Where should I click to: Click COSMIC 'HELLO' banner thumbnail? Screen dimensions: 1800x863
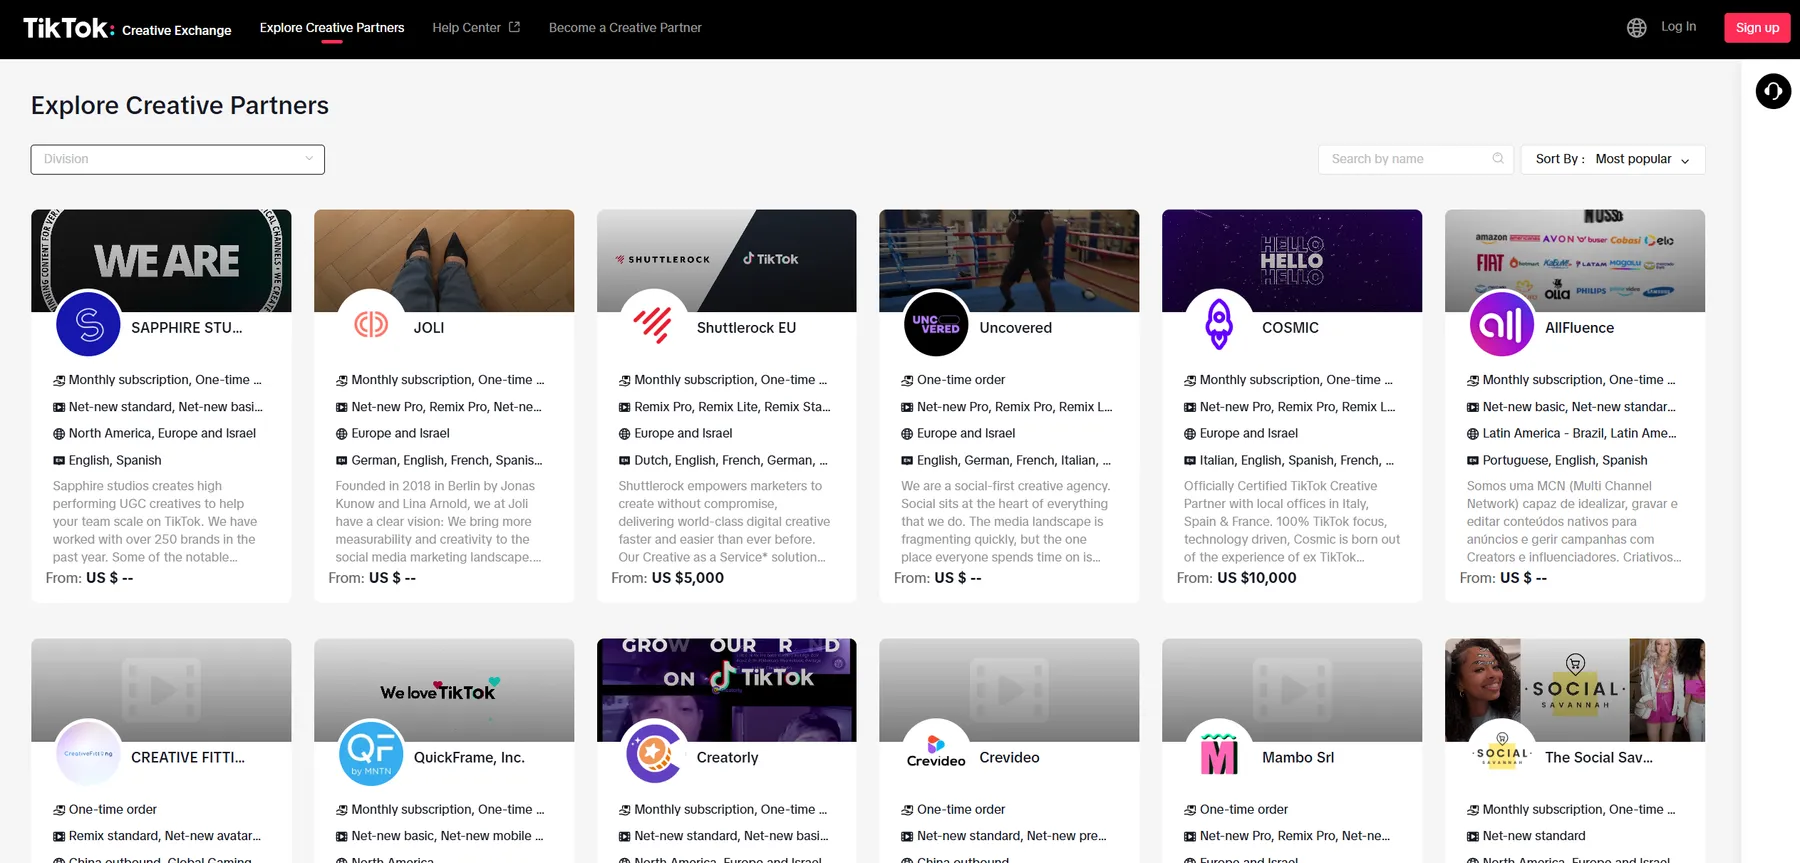[x=1292, y=260]
